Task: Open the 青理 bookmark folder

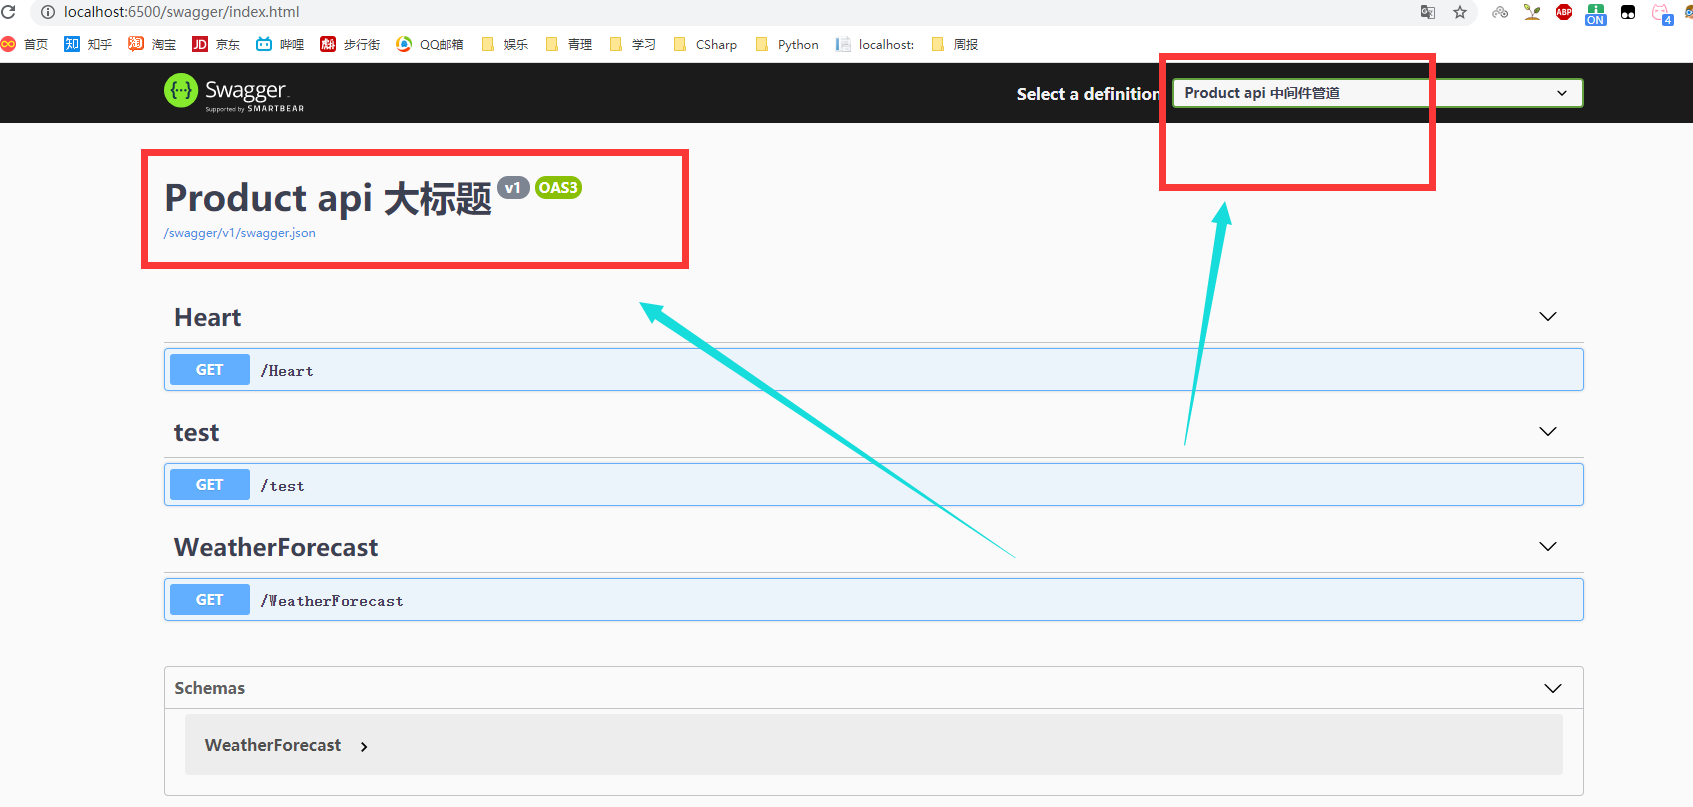Action: [569, 44]
